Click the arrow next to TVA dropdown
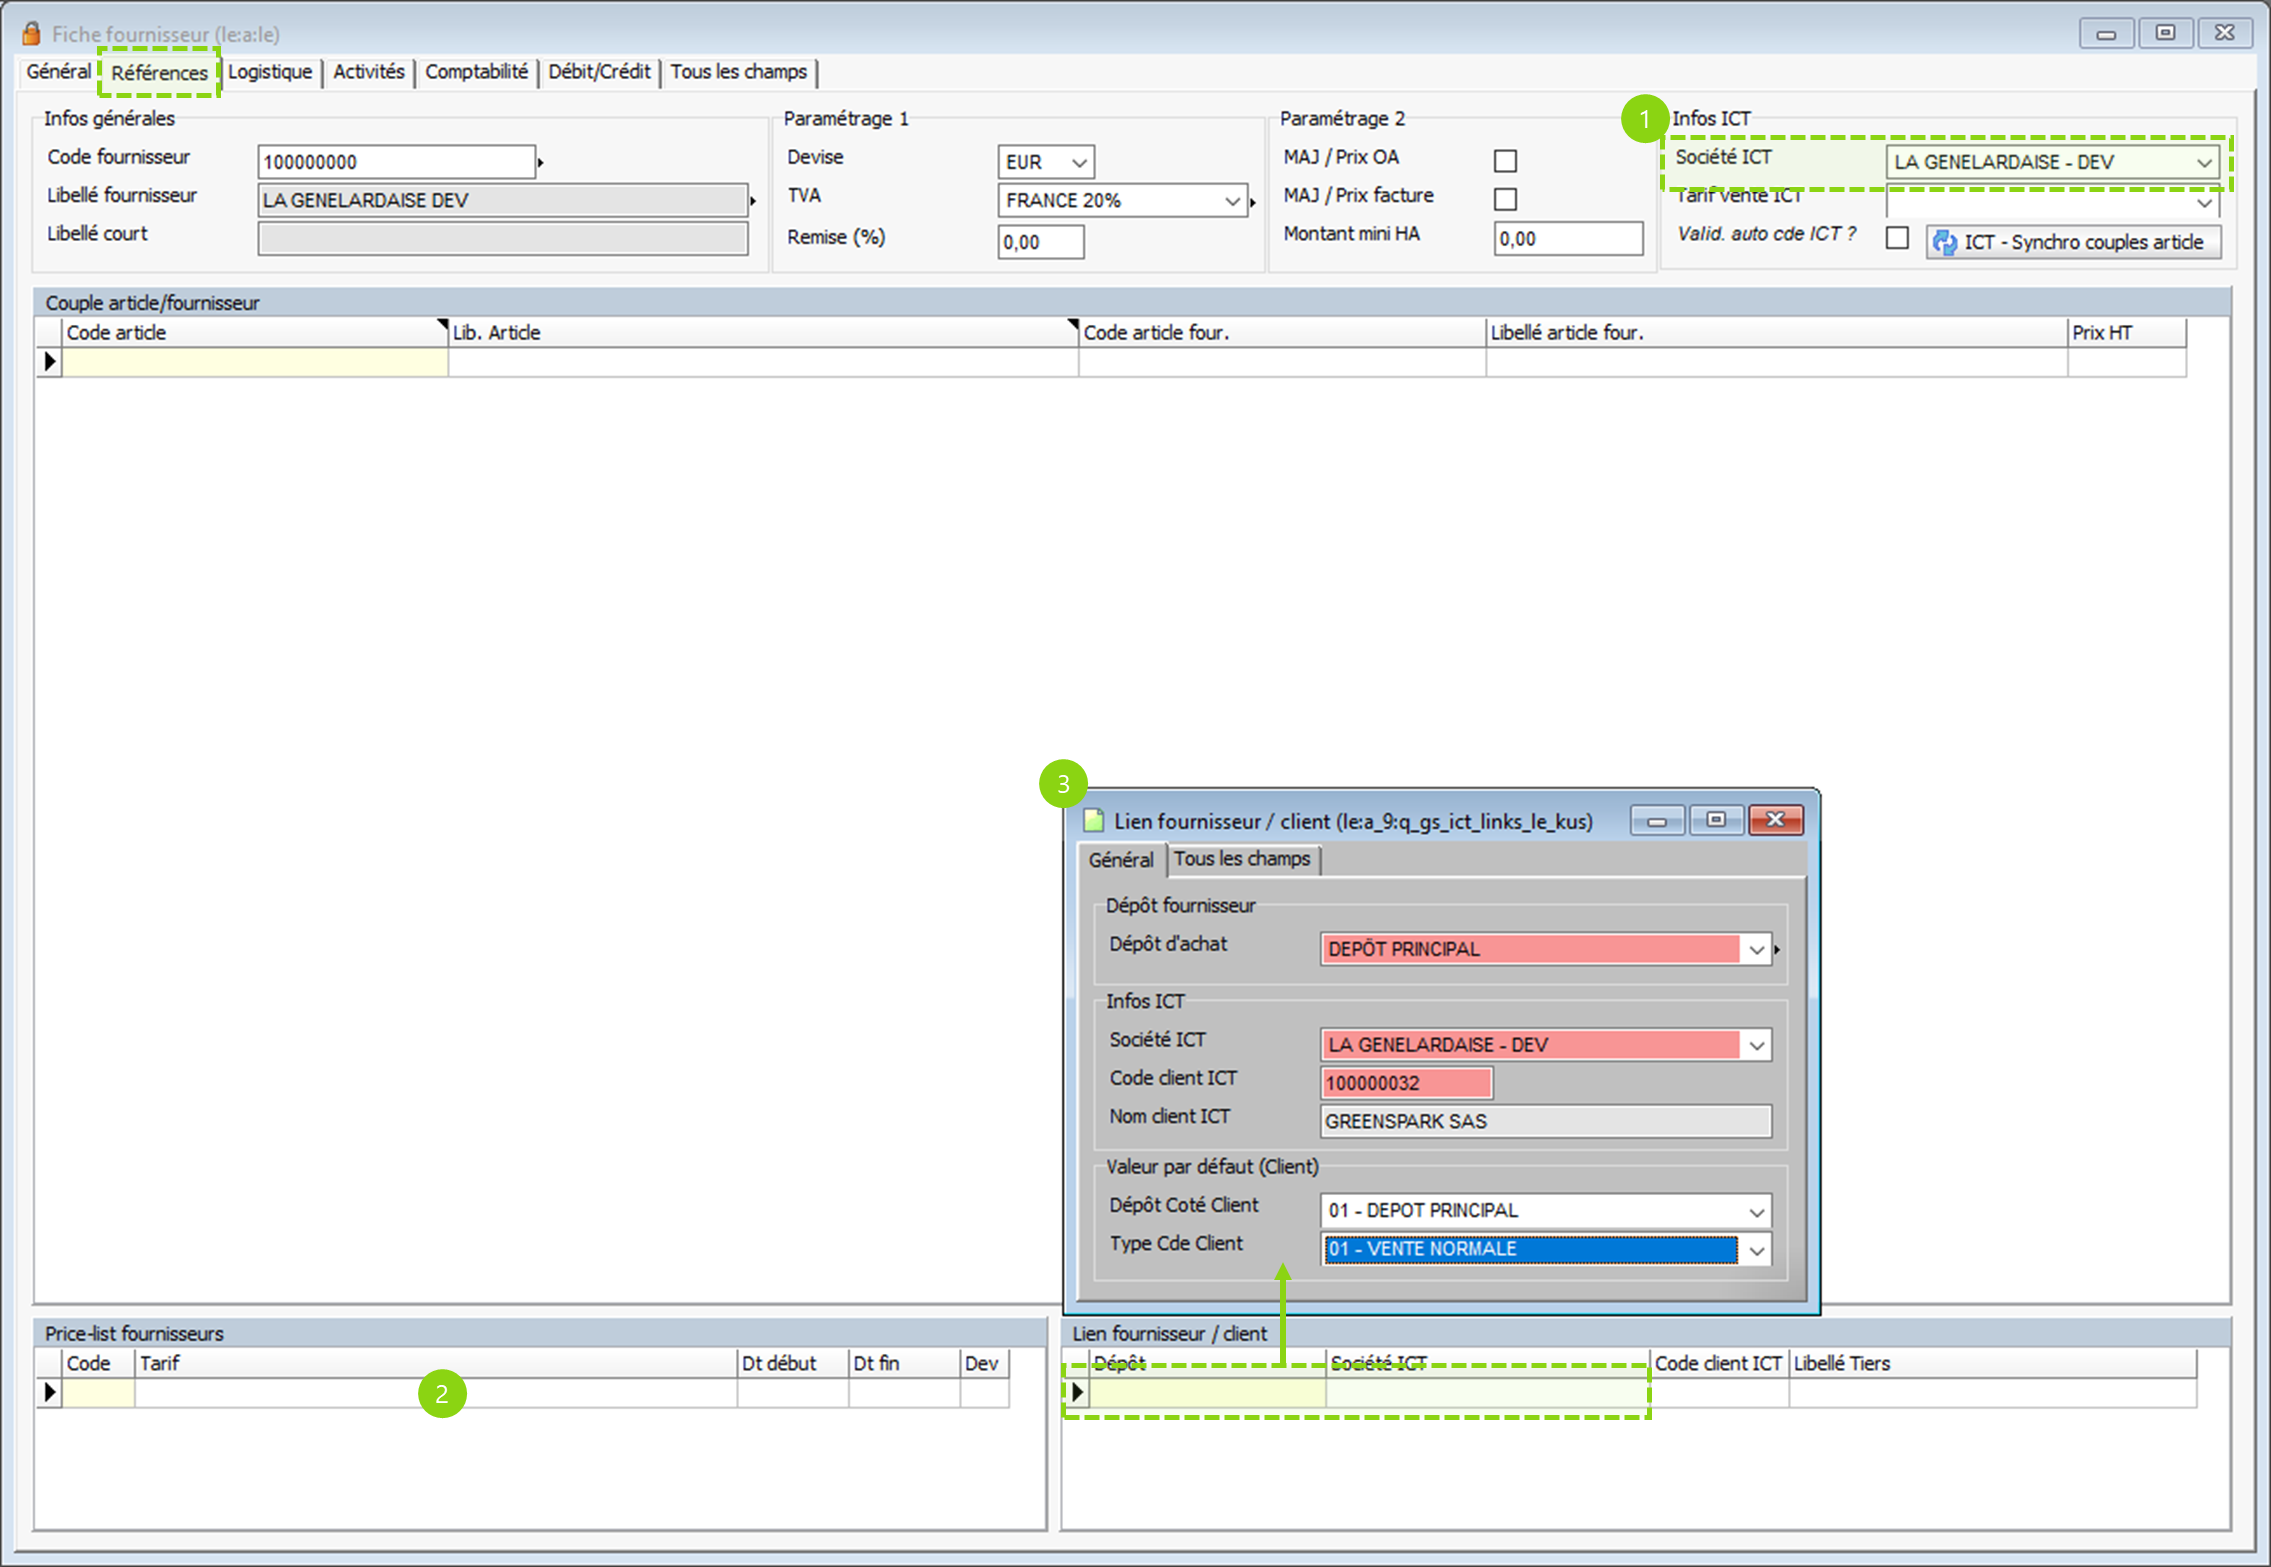This screenshot has height=1567, width=2271. click(1253, 201)
